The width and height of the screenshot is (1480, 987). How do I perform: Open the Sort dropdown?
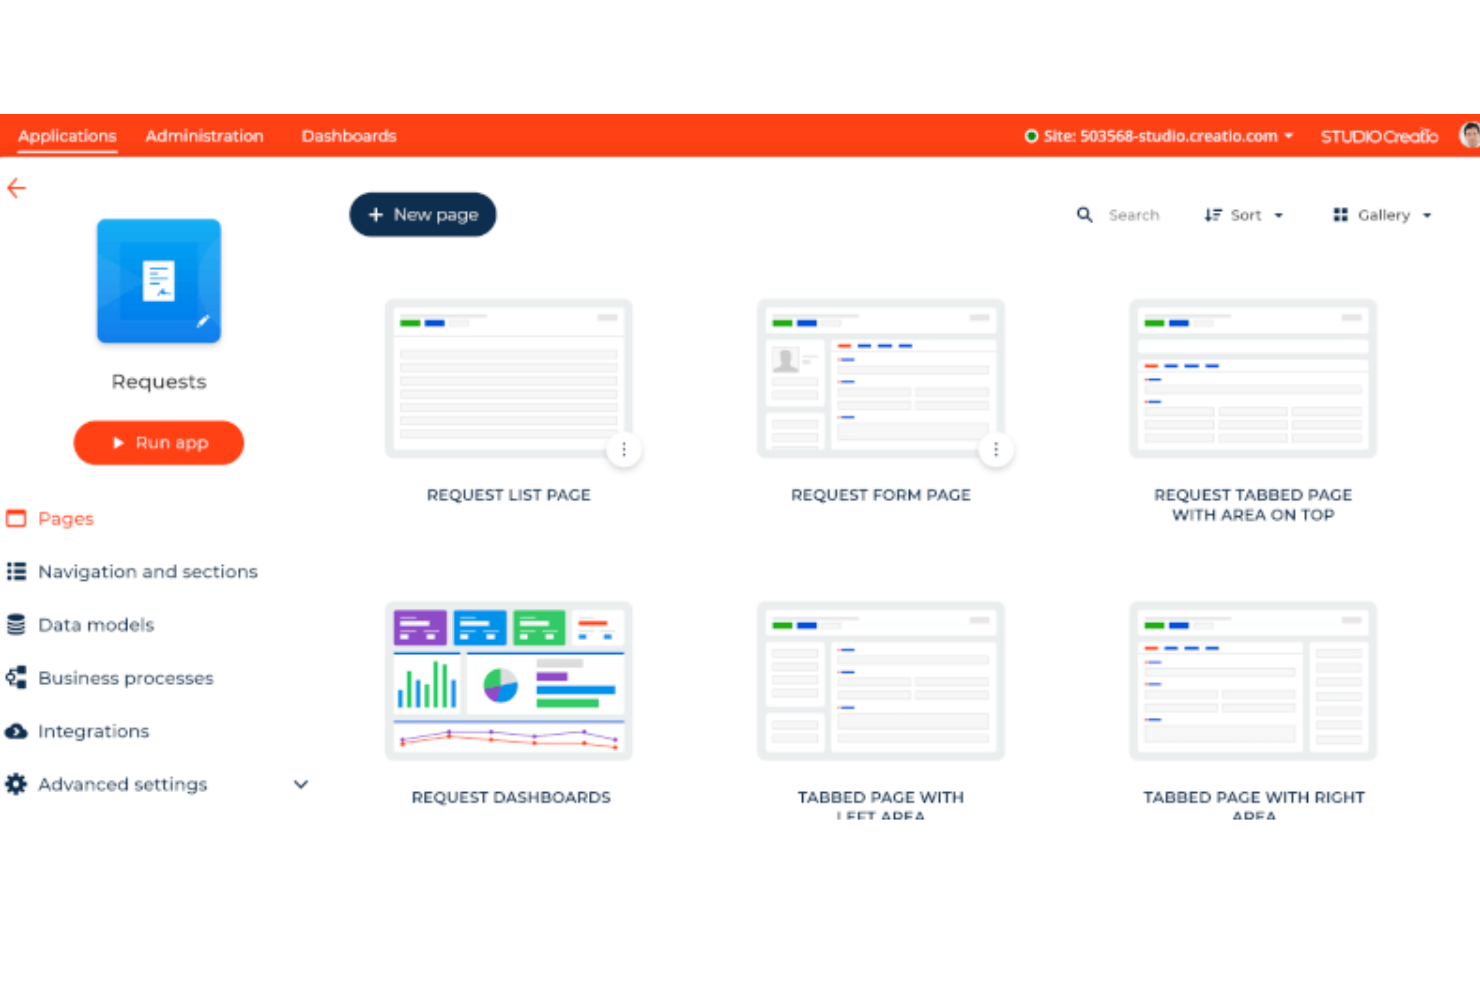pos(1243,214)
